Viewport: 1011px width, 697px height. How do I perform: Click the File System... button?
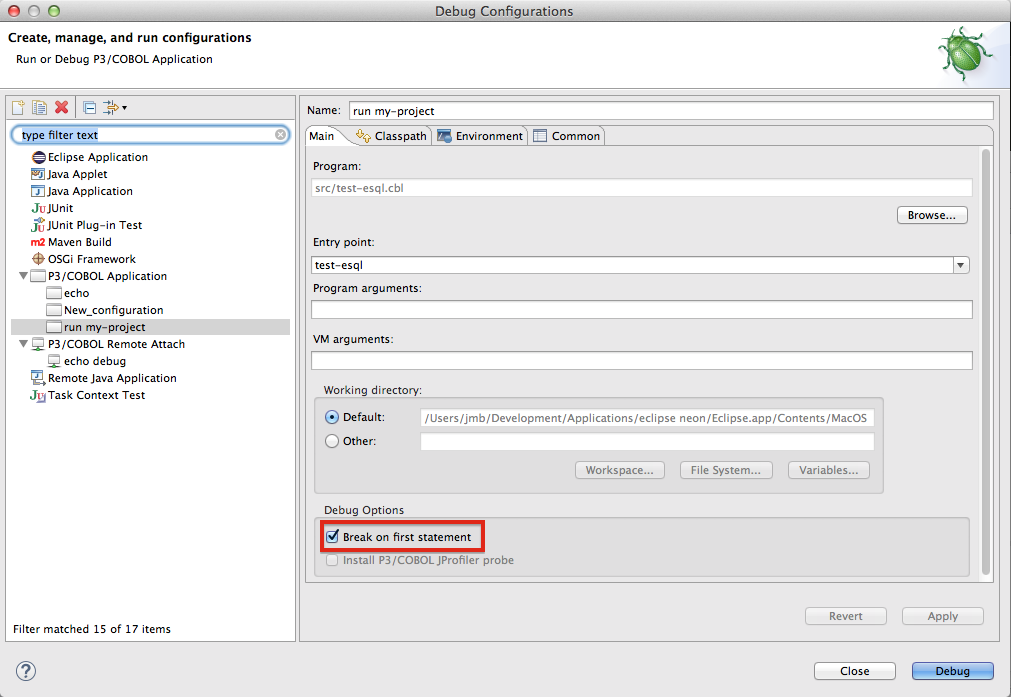pos(726,470)
